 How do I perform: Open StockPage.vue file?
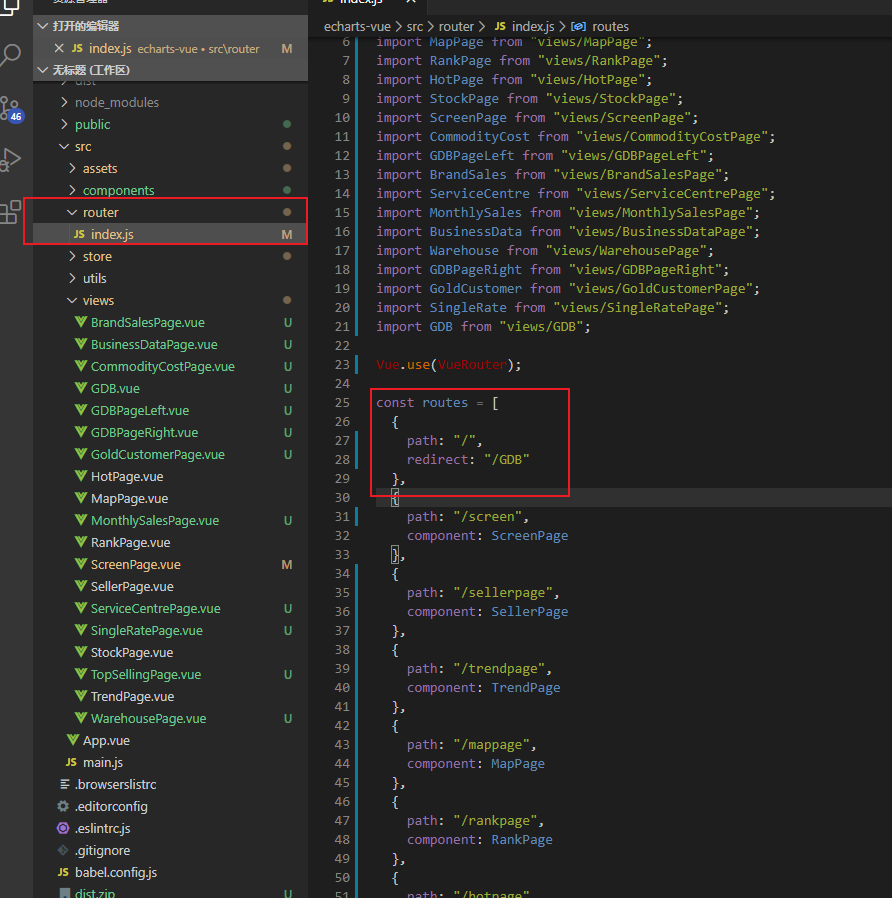(170, 652)
